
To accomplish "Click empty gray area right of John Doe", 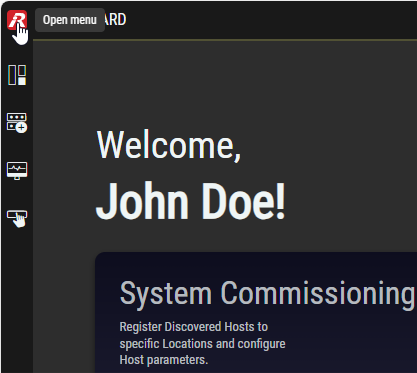I will tap(350, 201).
